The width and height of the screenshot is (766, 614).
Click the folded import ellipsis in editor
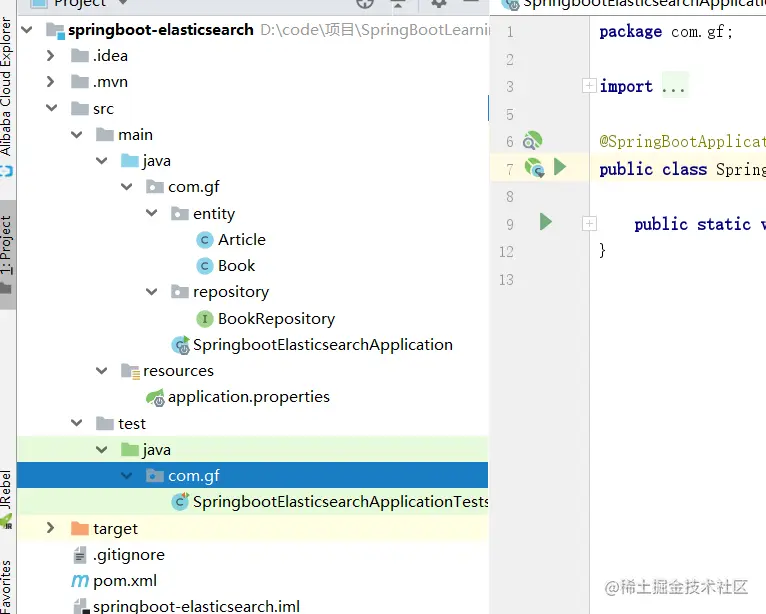point(674,86)
